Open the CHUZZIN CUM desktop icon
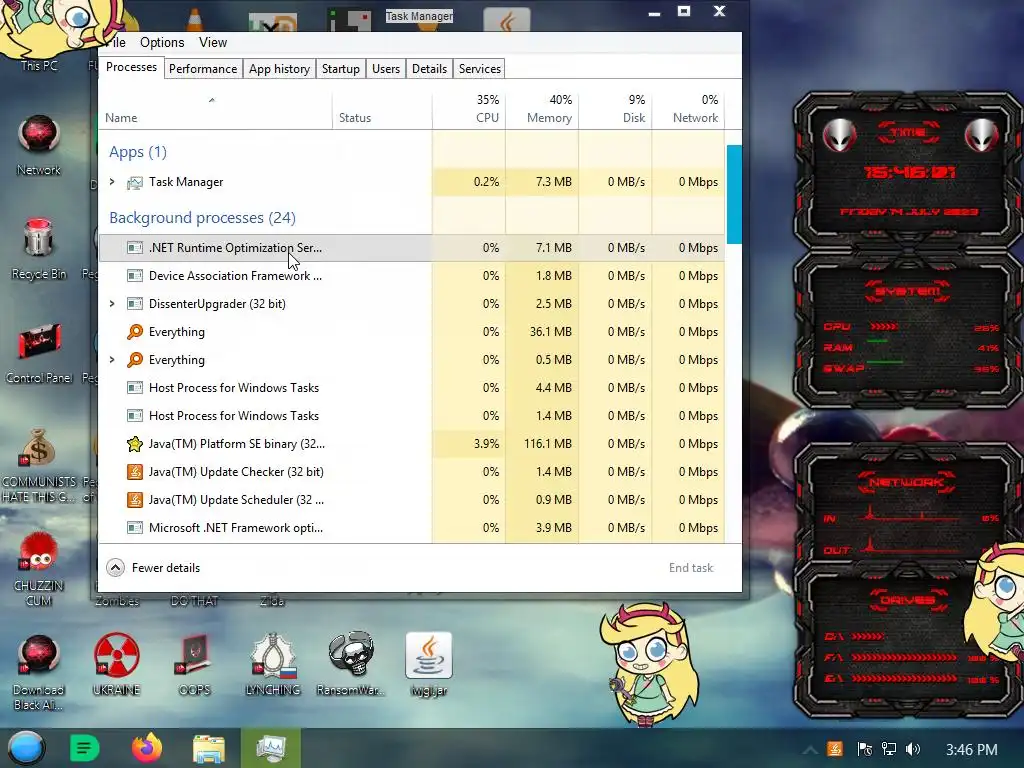 point(39,568)
